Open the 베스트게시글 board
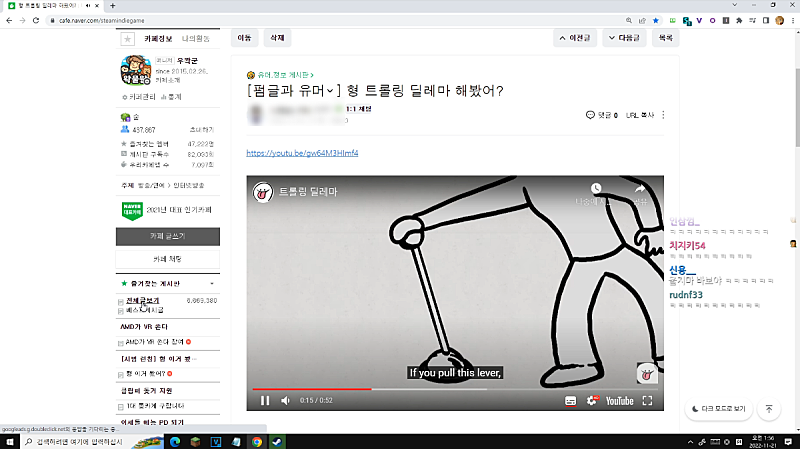Screen dimensions: 800x449 (145, 310)
